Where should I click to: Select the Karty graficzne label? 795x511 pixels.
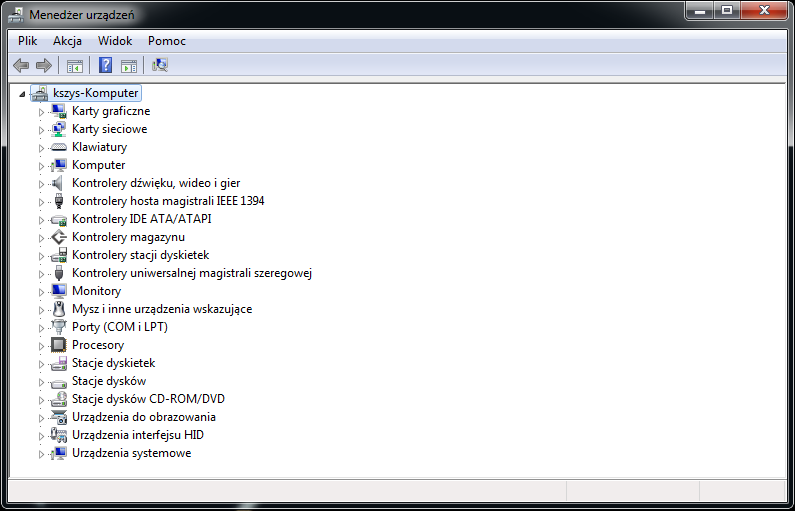111,111
